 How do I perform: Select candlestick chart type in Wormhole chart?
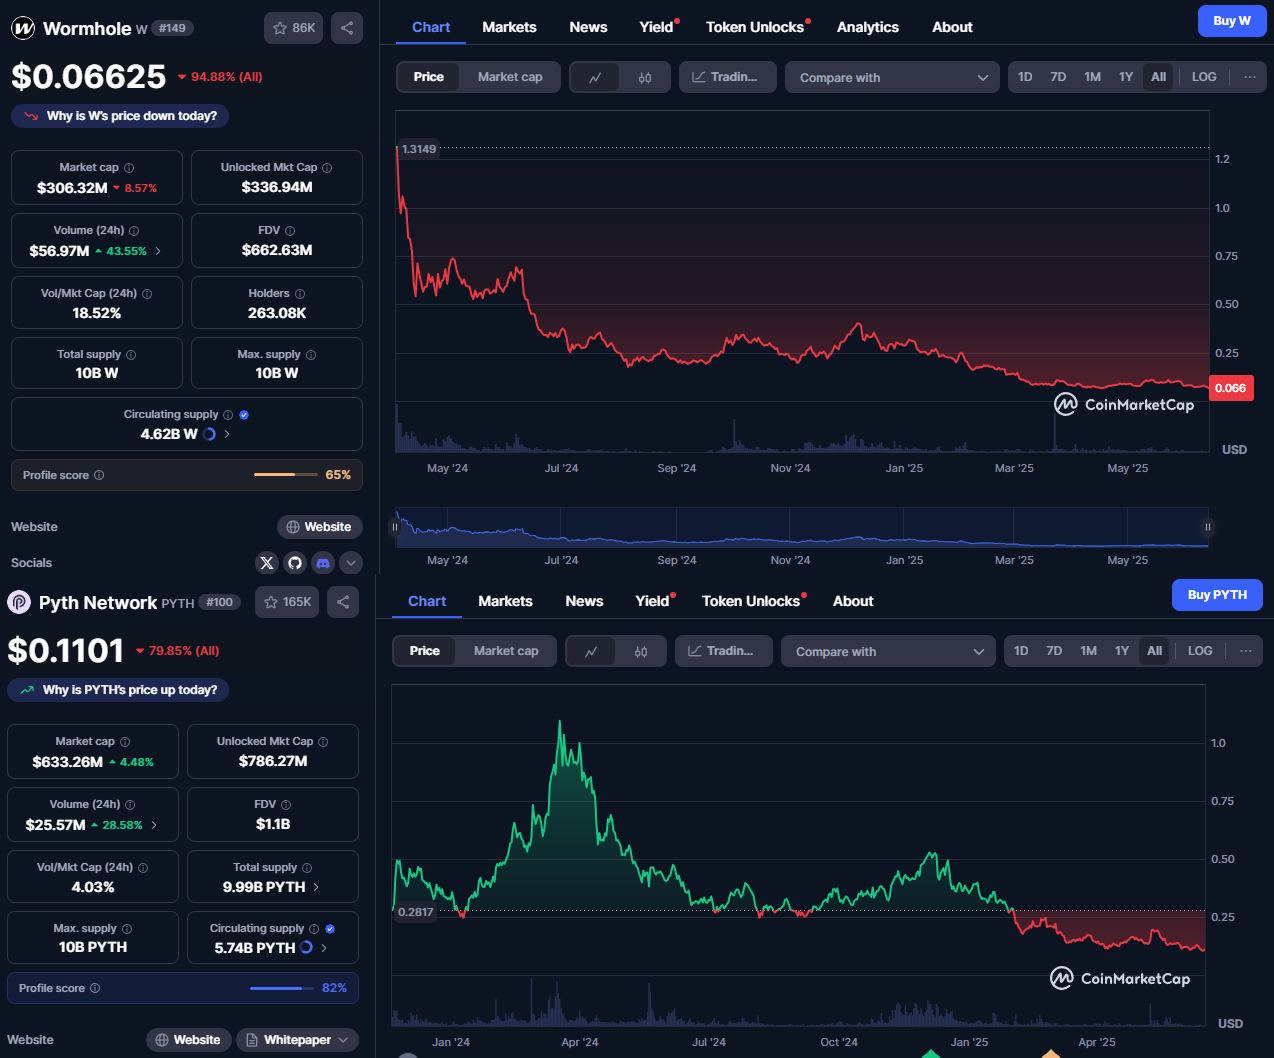645,77
